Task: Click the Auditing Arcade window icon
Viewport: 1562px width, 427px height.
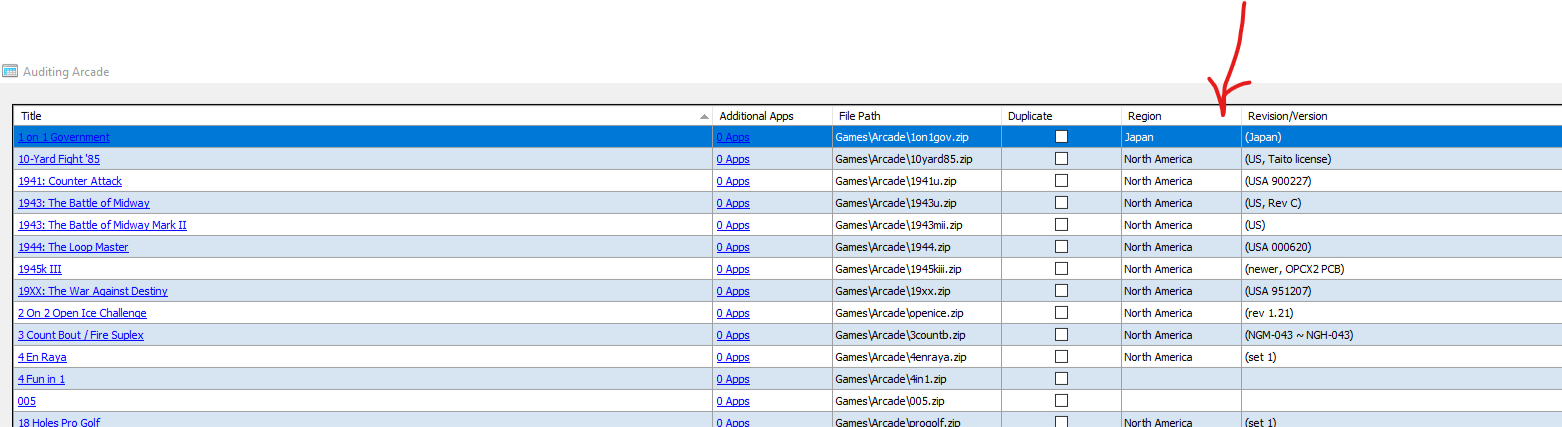Action: pos(10,72)
